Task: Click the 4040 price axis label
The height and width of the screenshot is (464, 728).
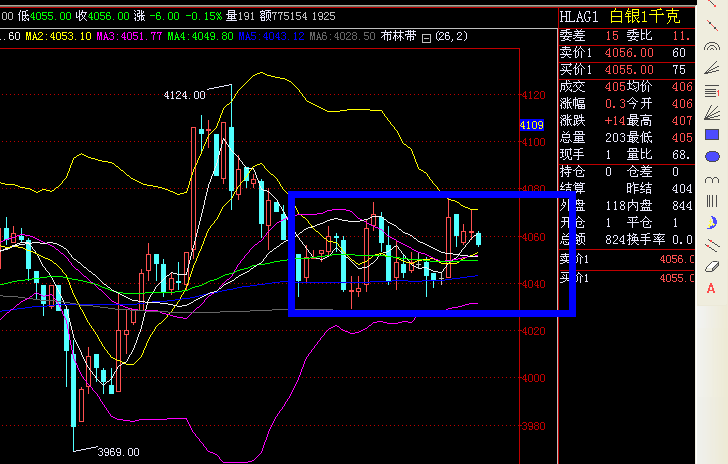Action: click(533, 284)
